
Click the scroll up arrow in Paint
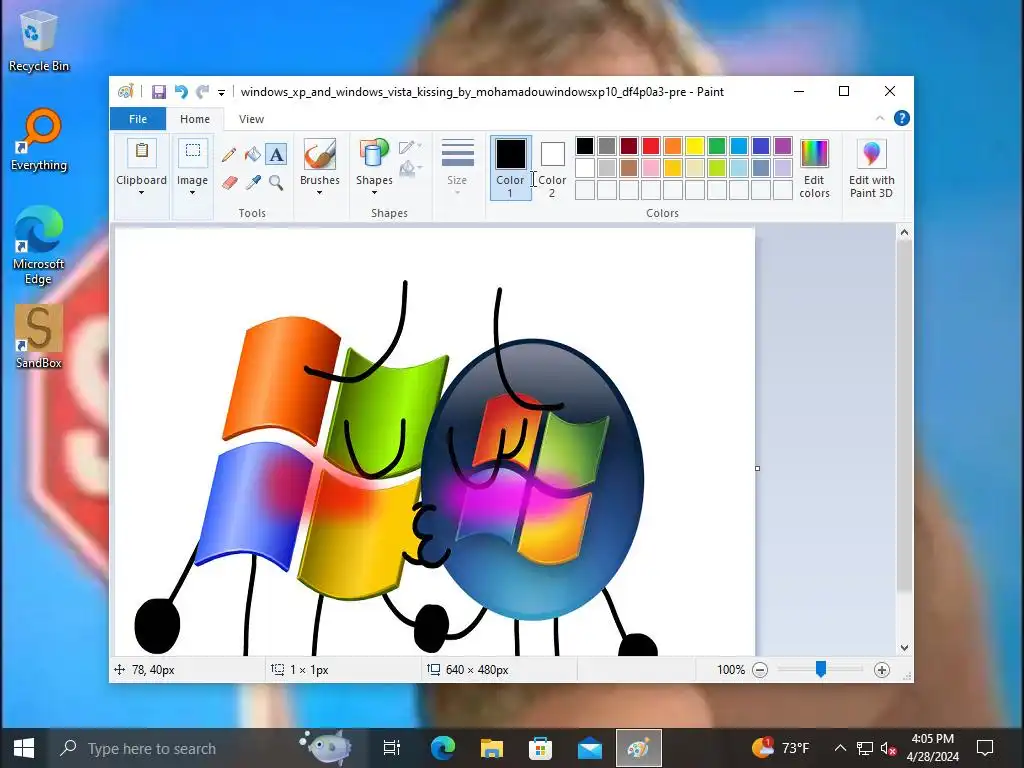904,232
